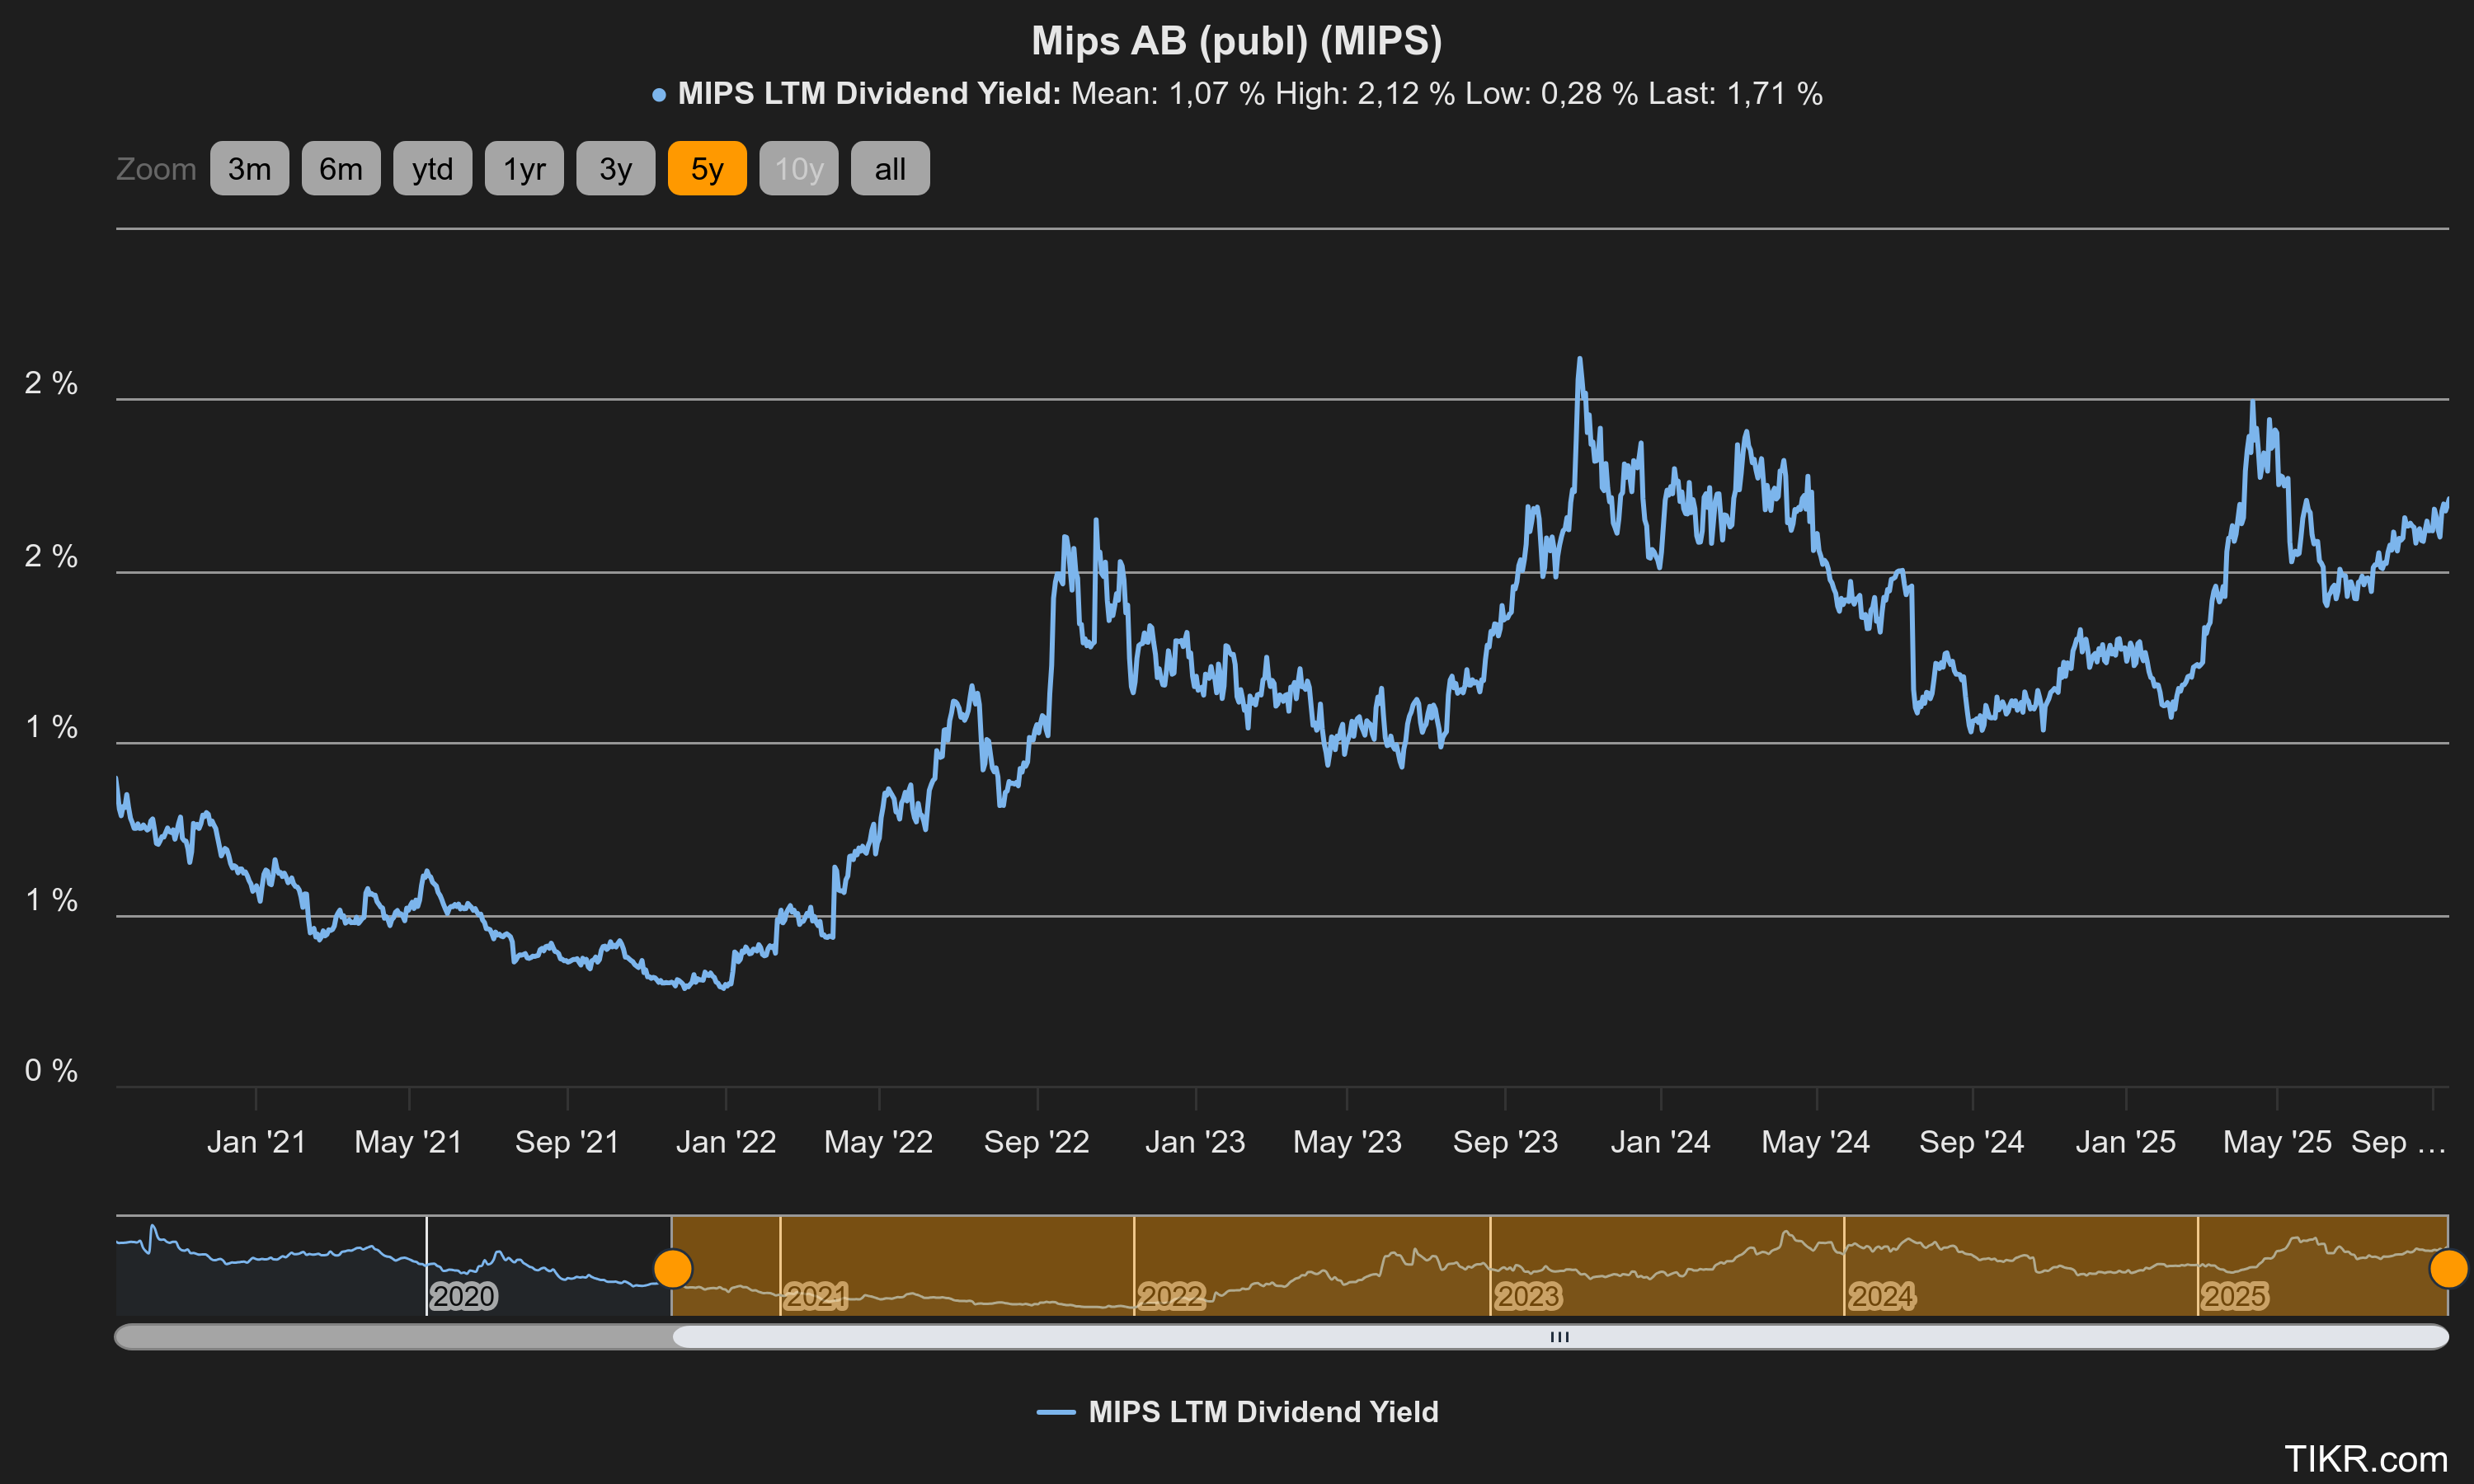Image resolution: width=2474 pixels, height=1484 pixels.
Task: Click the 2022 label in navigator
Action: click(x=1171, y=1296)
